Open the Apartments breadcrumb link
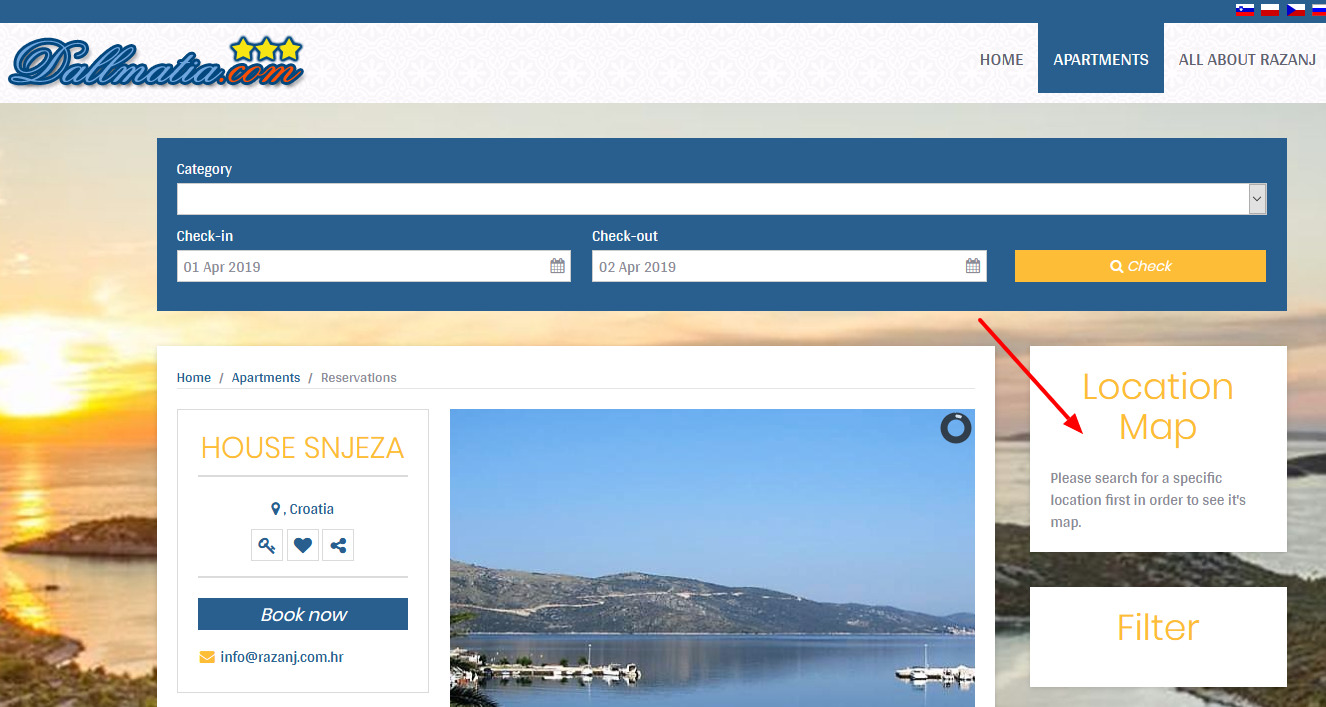The image size is (1326, 707). click(266, 378)
